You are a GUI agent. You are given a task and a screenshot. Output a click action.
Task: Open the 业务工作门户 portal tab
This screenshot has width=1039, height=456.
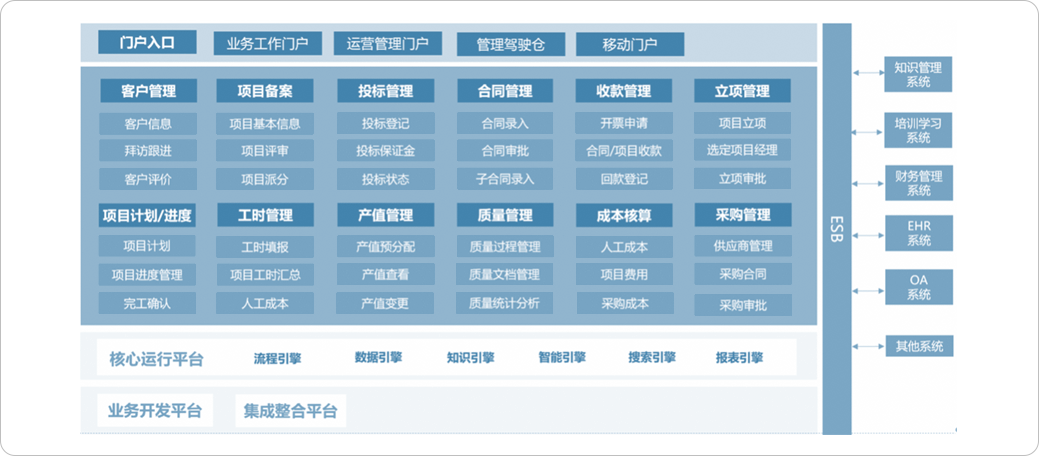(267, 44)
